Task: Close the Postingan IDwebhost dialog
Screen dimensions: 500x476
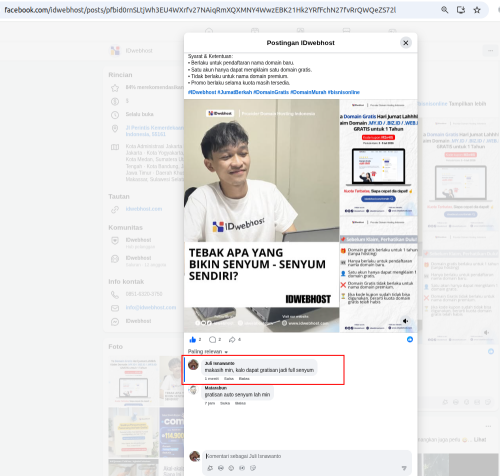Action: 406,43
